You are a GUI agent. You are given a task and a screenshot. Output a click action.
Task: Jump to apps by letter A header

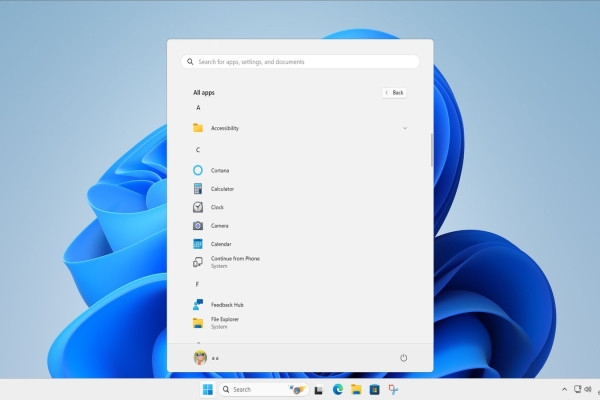pos(198,108)
